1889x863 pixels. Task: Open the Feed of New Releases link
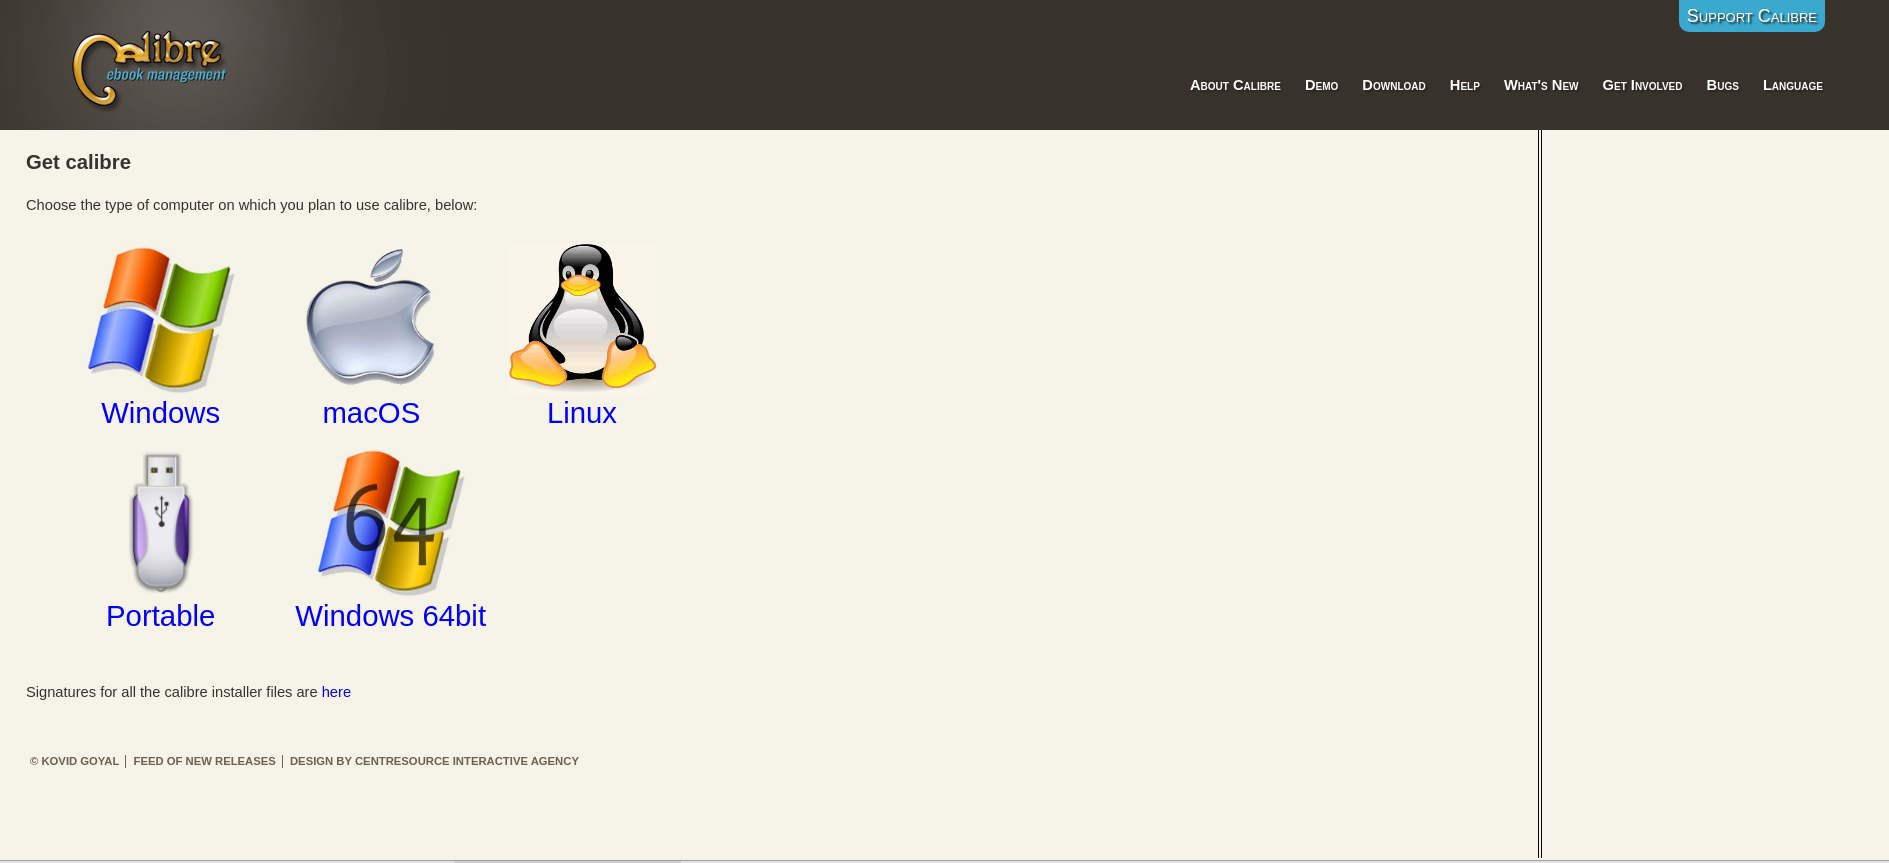(204, 761)
